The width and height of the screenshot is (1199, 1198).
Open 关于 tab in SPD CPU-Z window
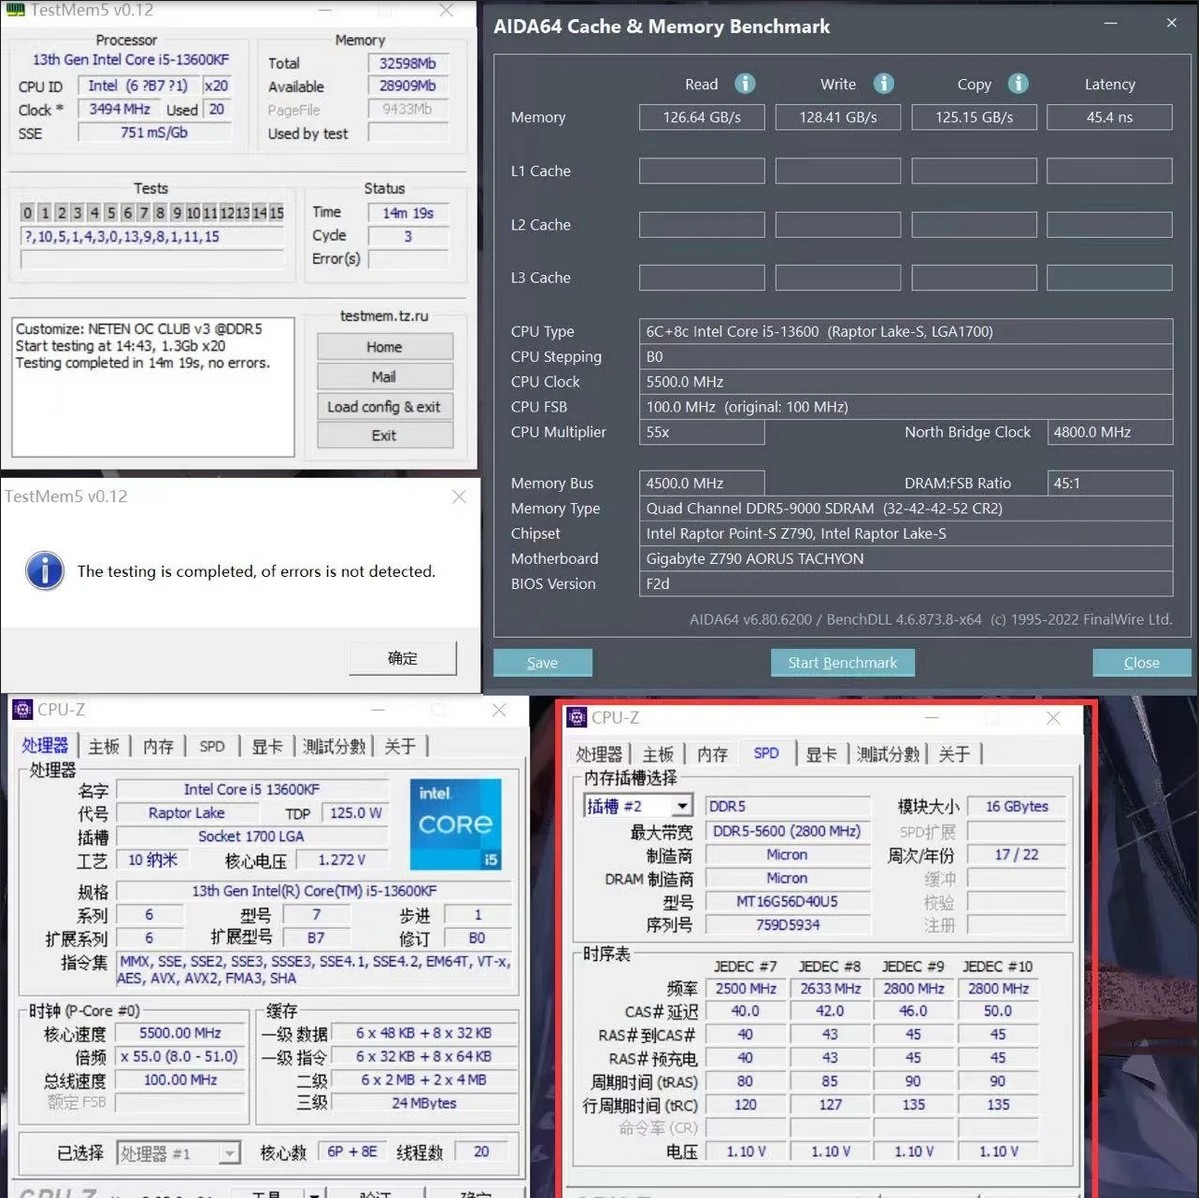pyautogui.click(x=954, y=755)
